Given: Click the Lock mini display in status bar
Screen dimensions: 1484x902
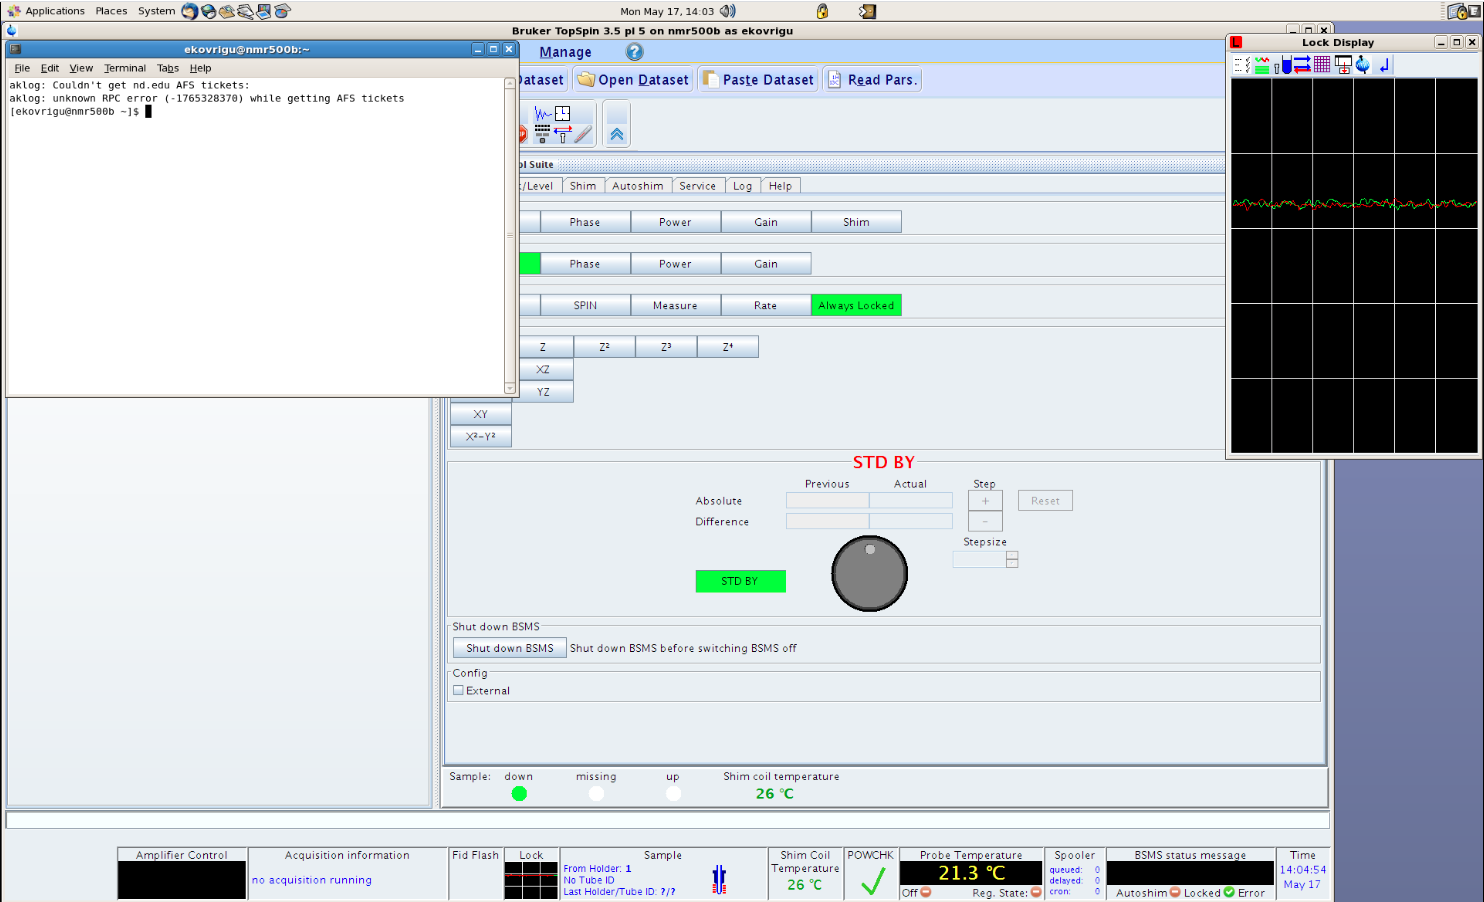Looking at the screenshot, I should tap(531, 881).
